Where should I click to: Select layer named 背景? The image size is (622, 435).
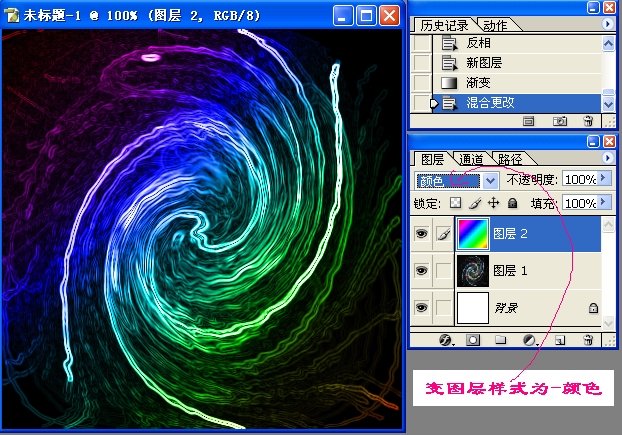click(506, 308)
